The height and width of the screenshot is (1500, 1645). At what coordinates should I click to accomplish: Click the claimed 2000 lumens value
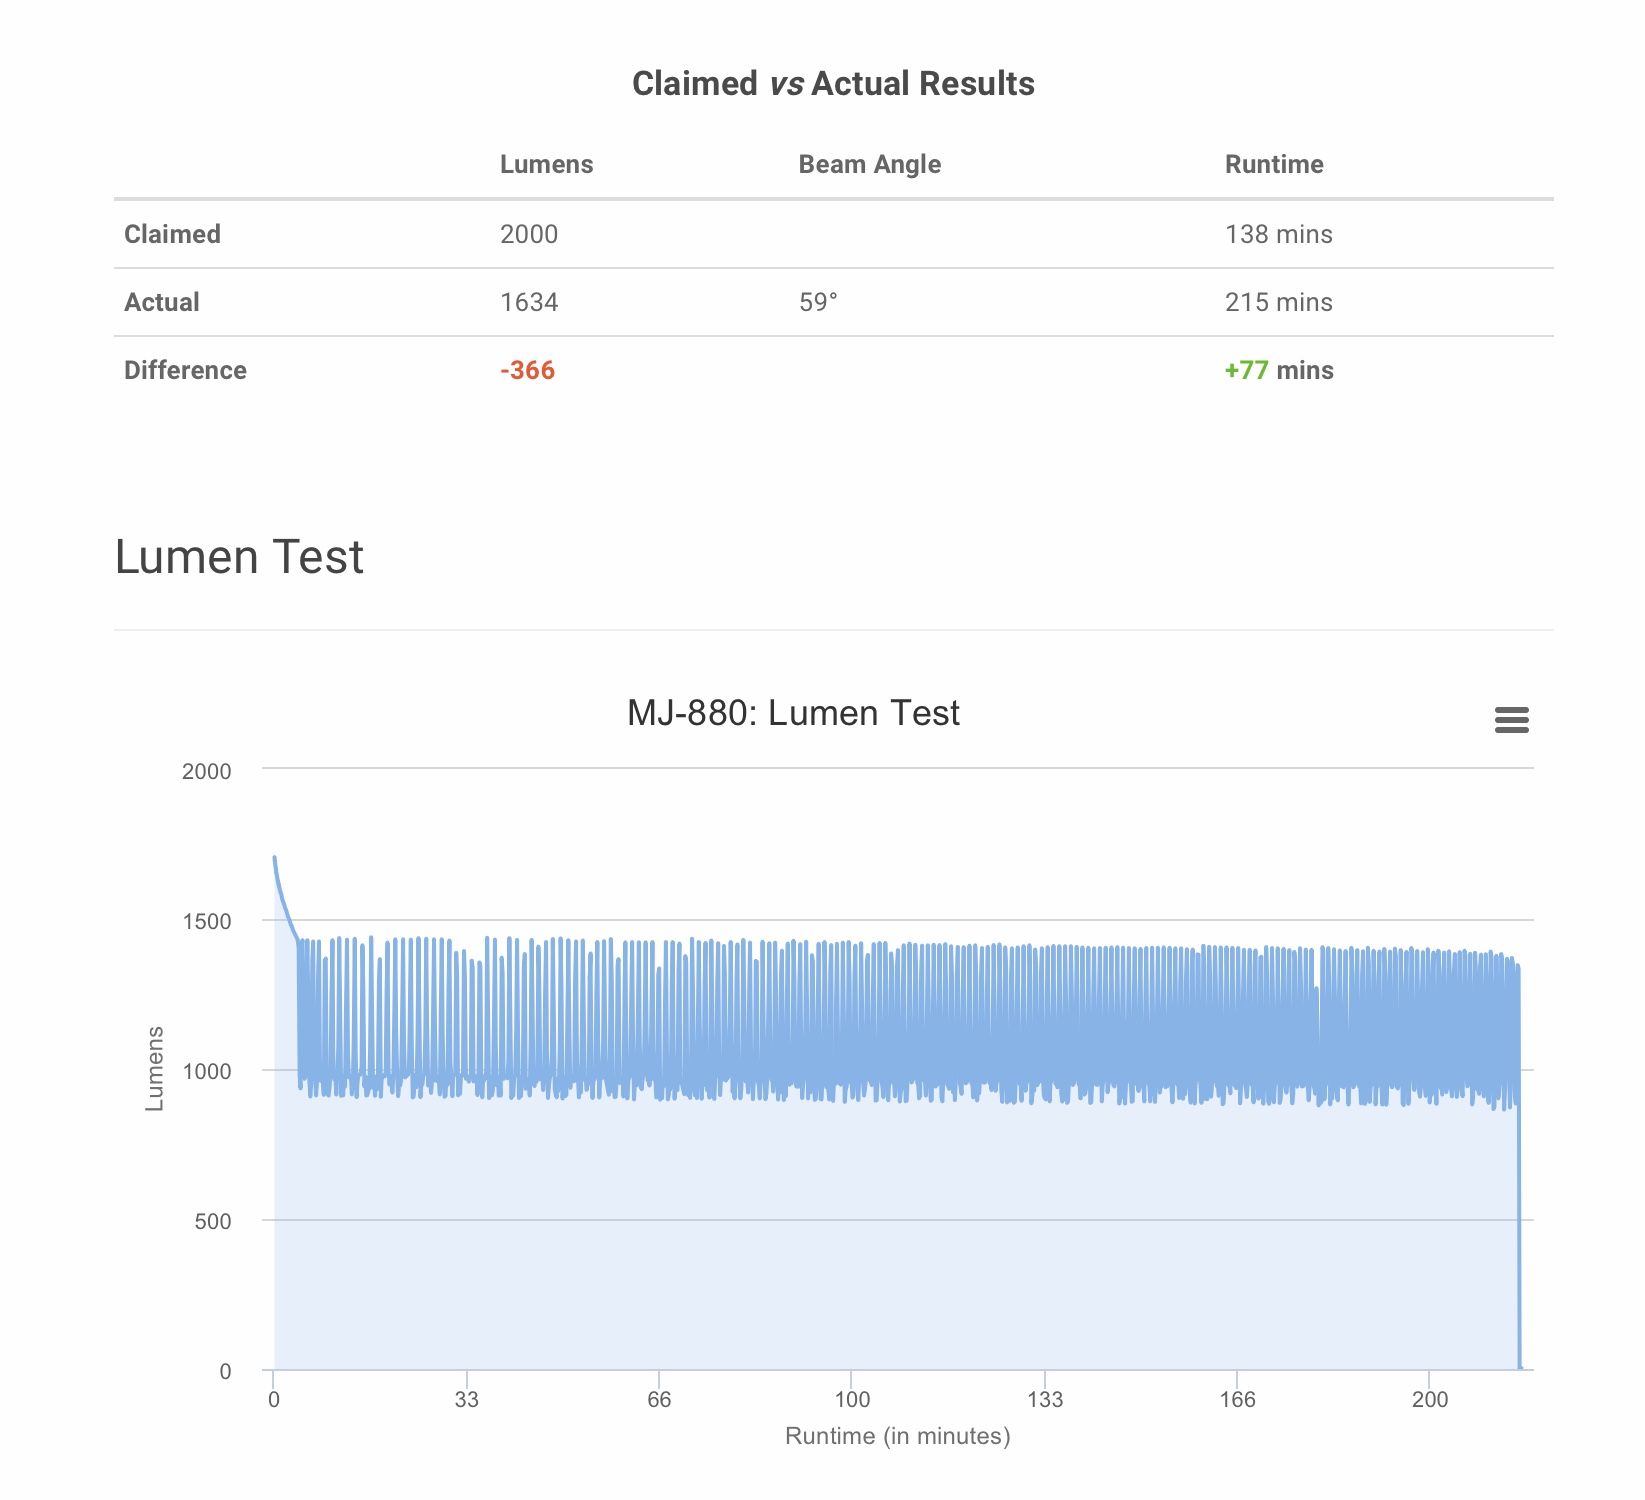point(529,234)
